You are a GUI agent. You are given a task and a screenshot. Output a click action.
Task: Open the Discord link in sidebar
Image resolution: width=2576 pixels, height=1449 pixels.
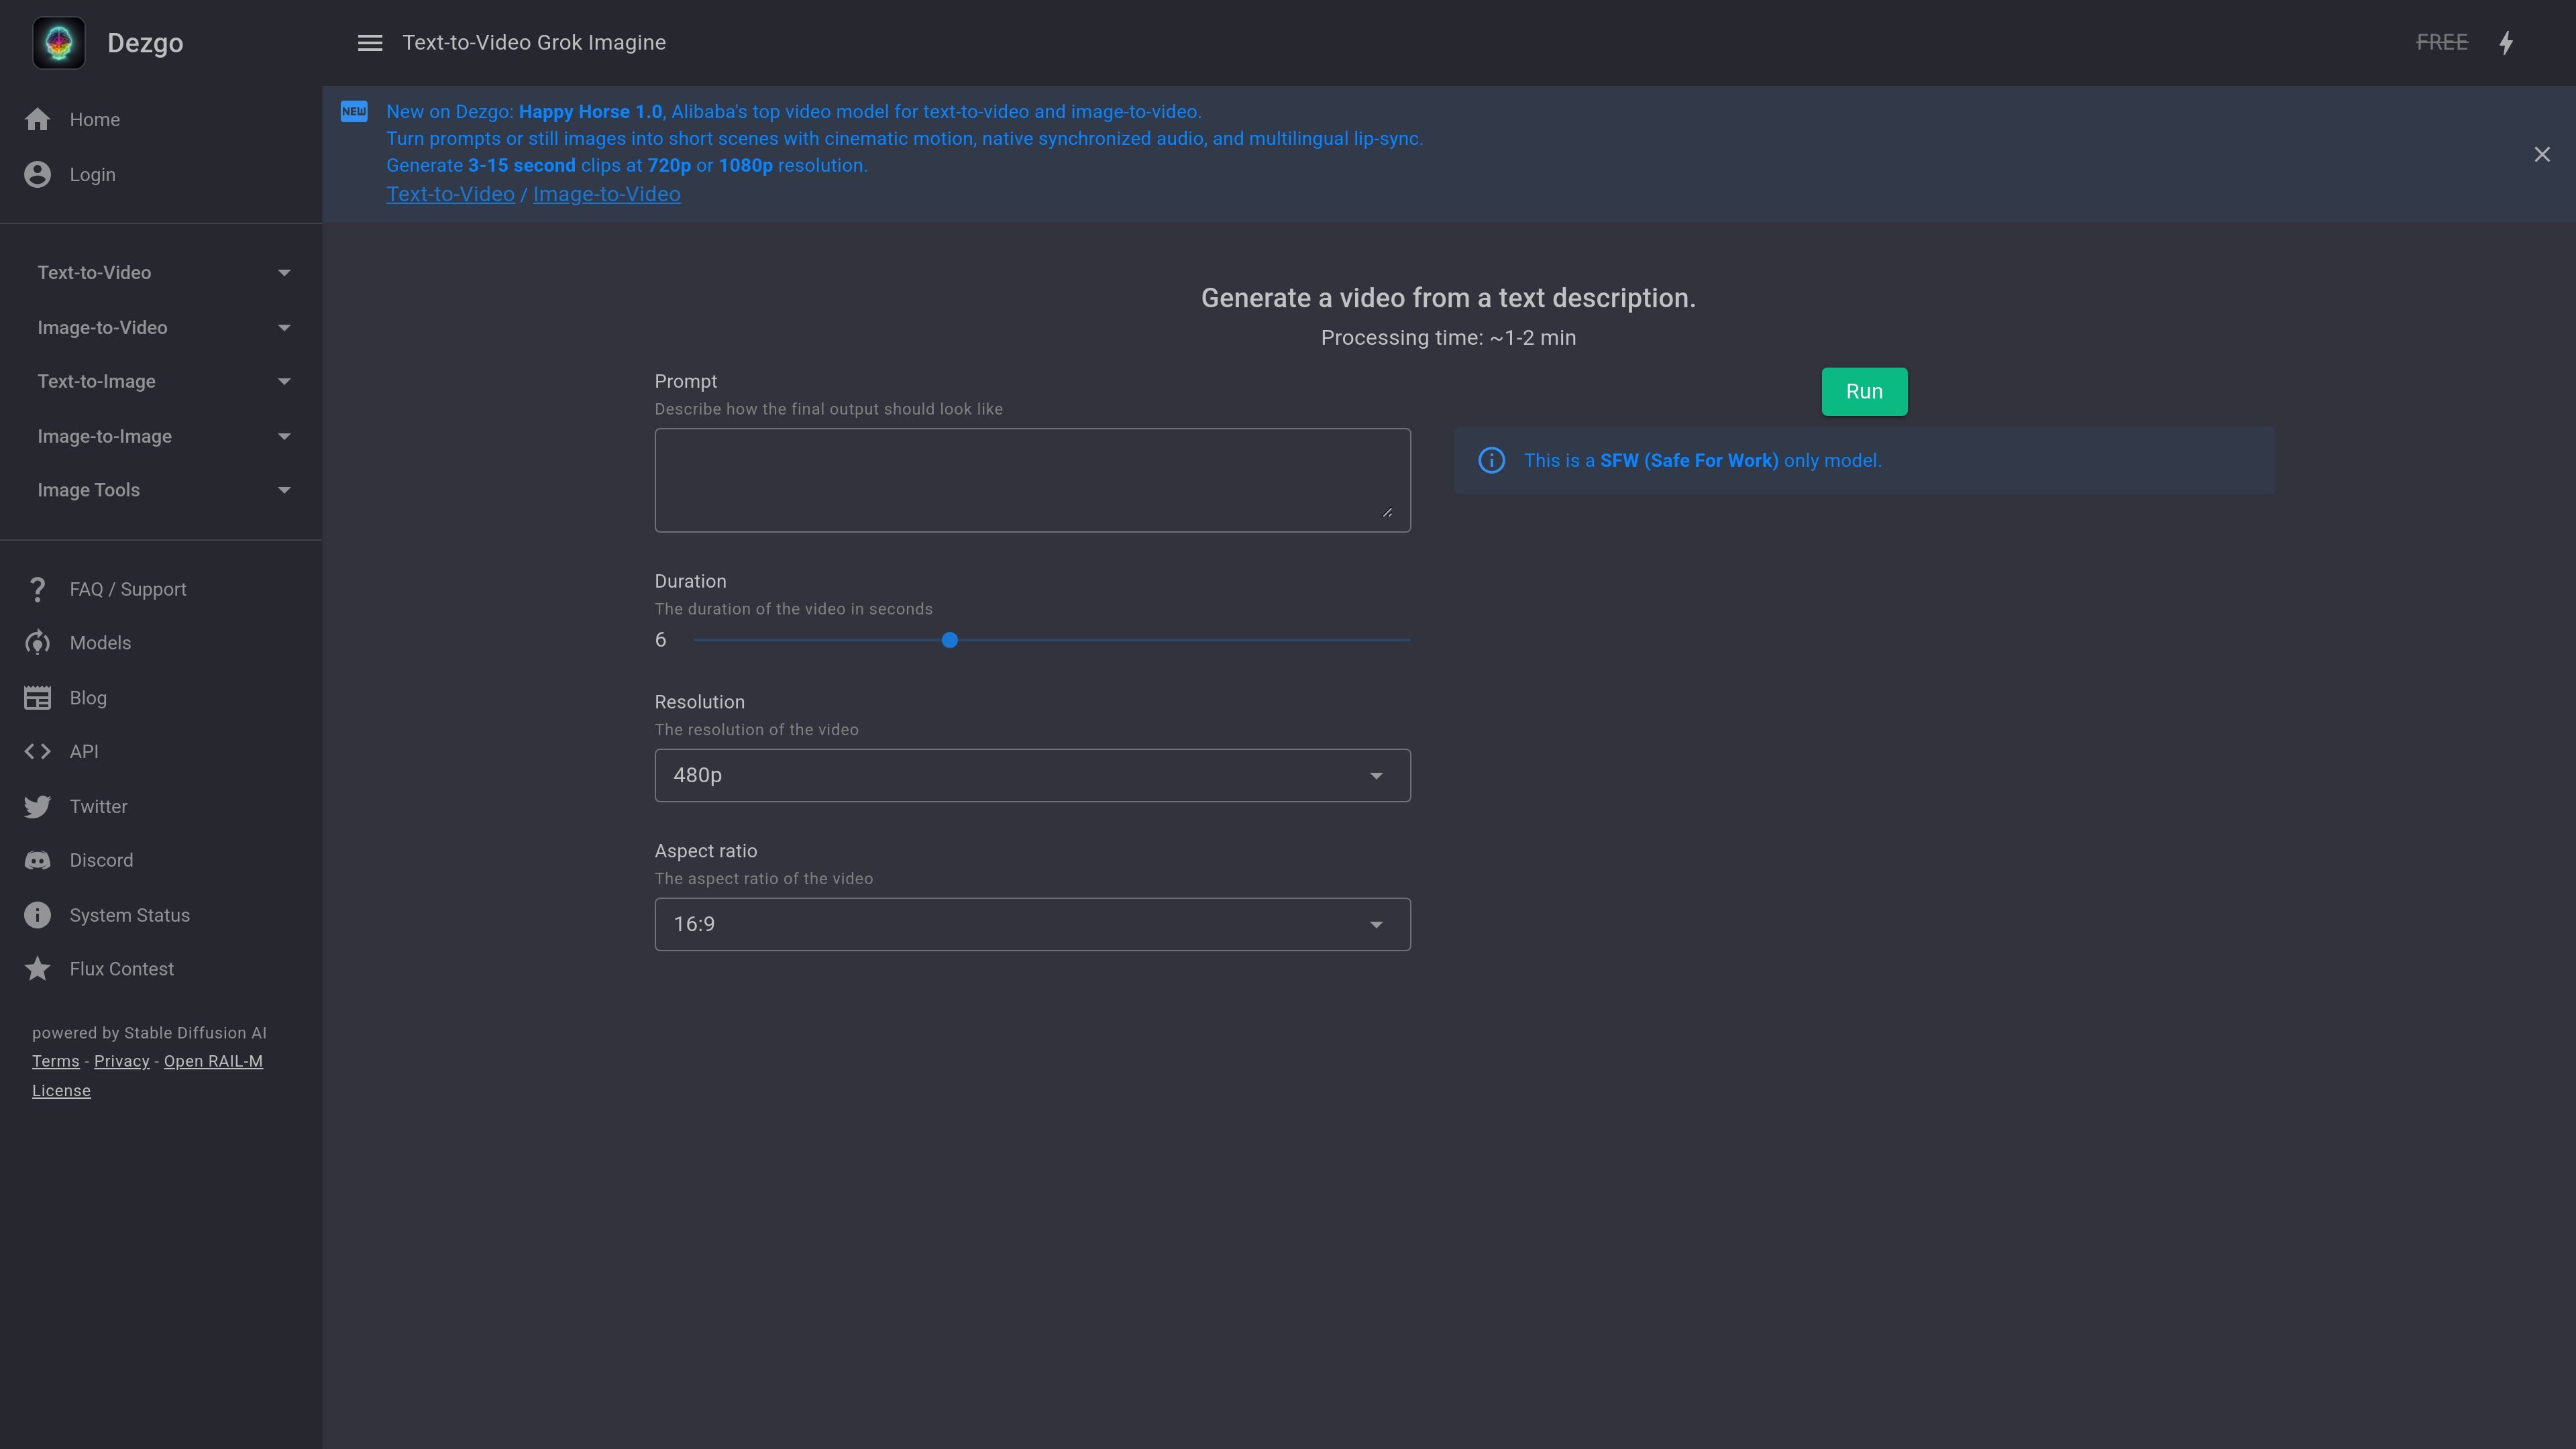[x=161, y=861]
